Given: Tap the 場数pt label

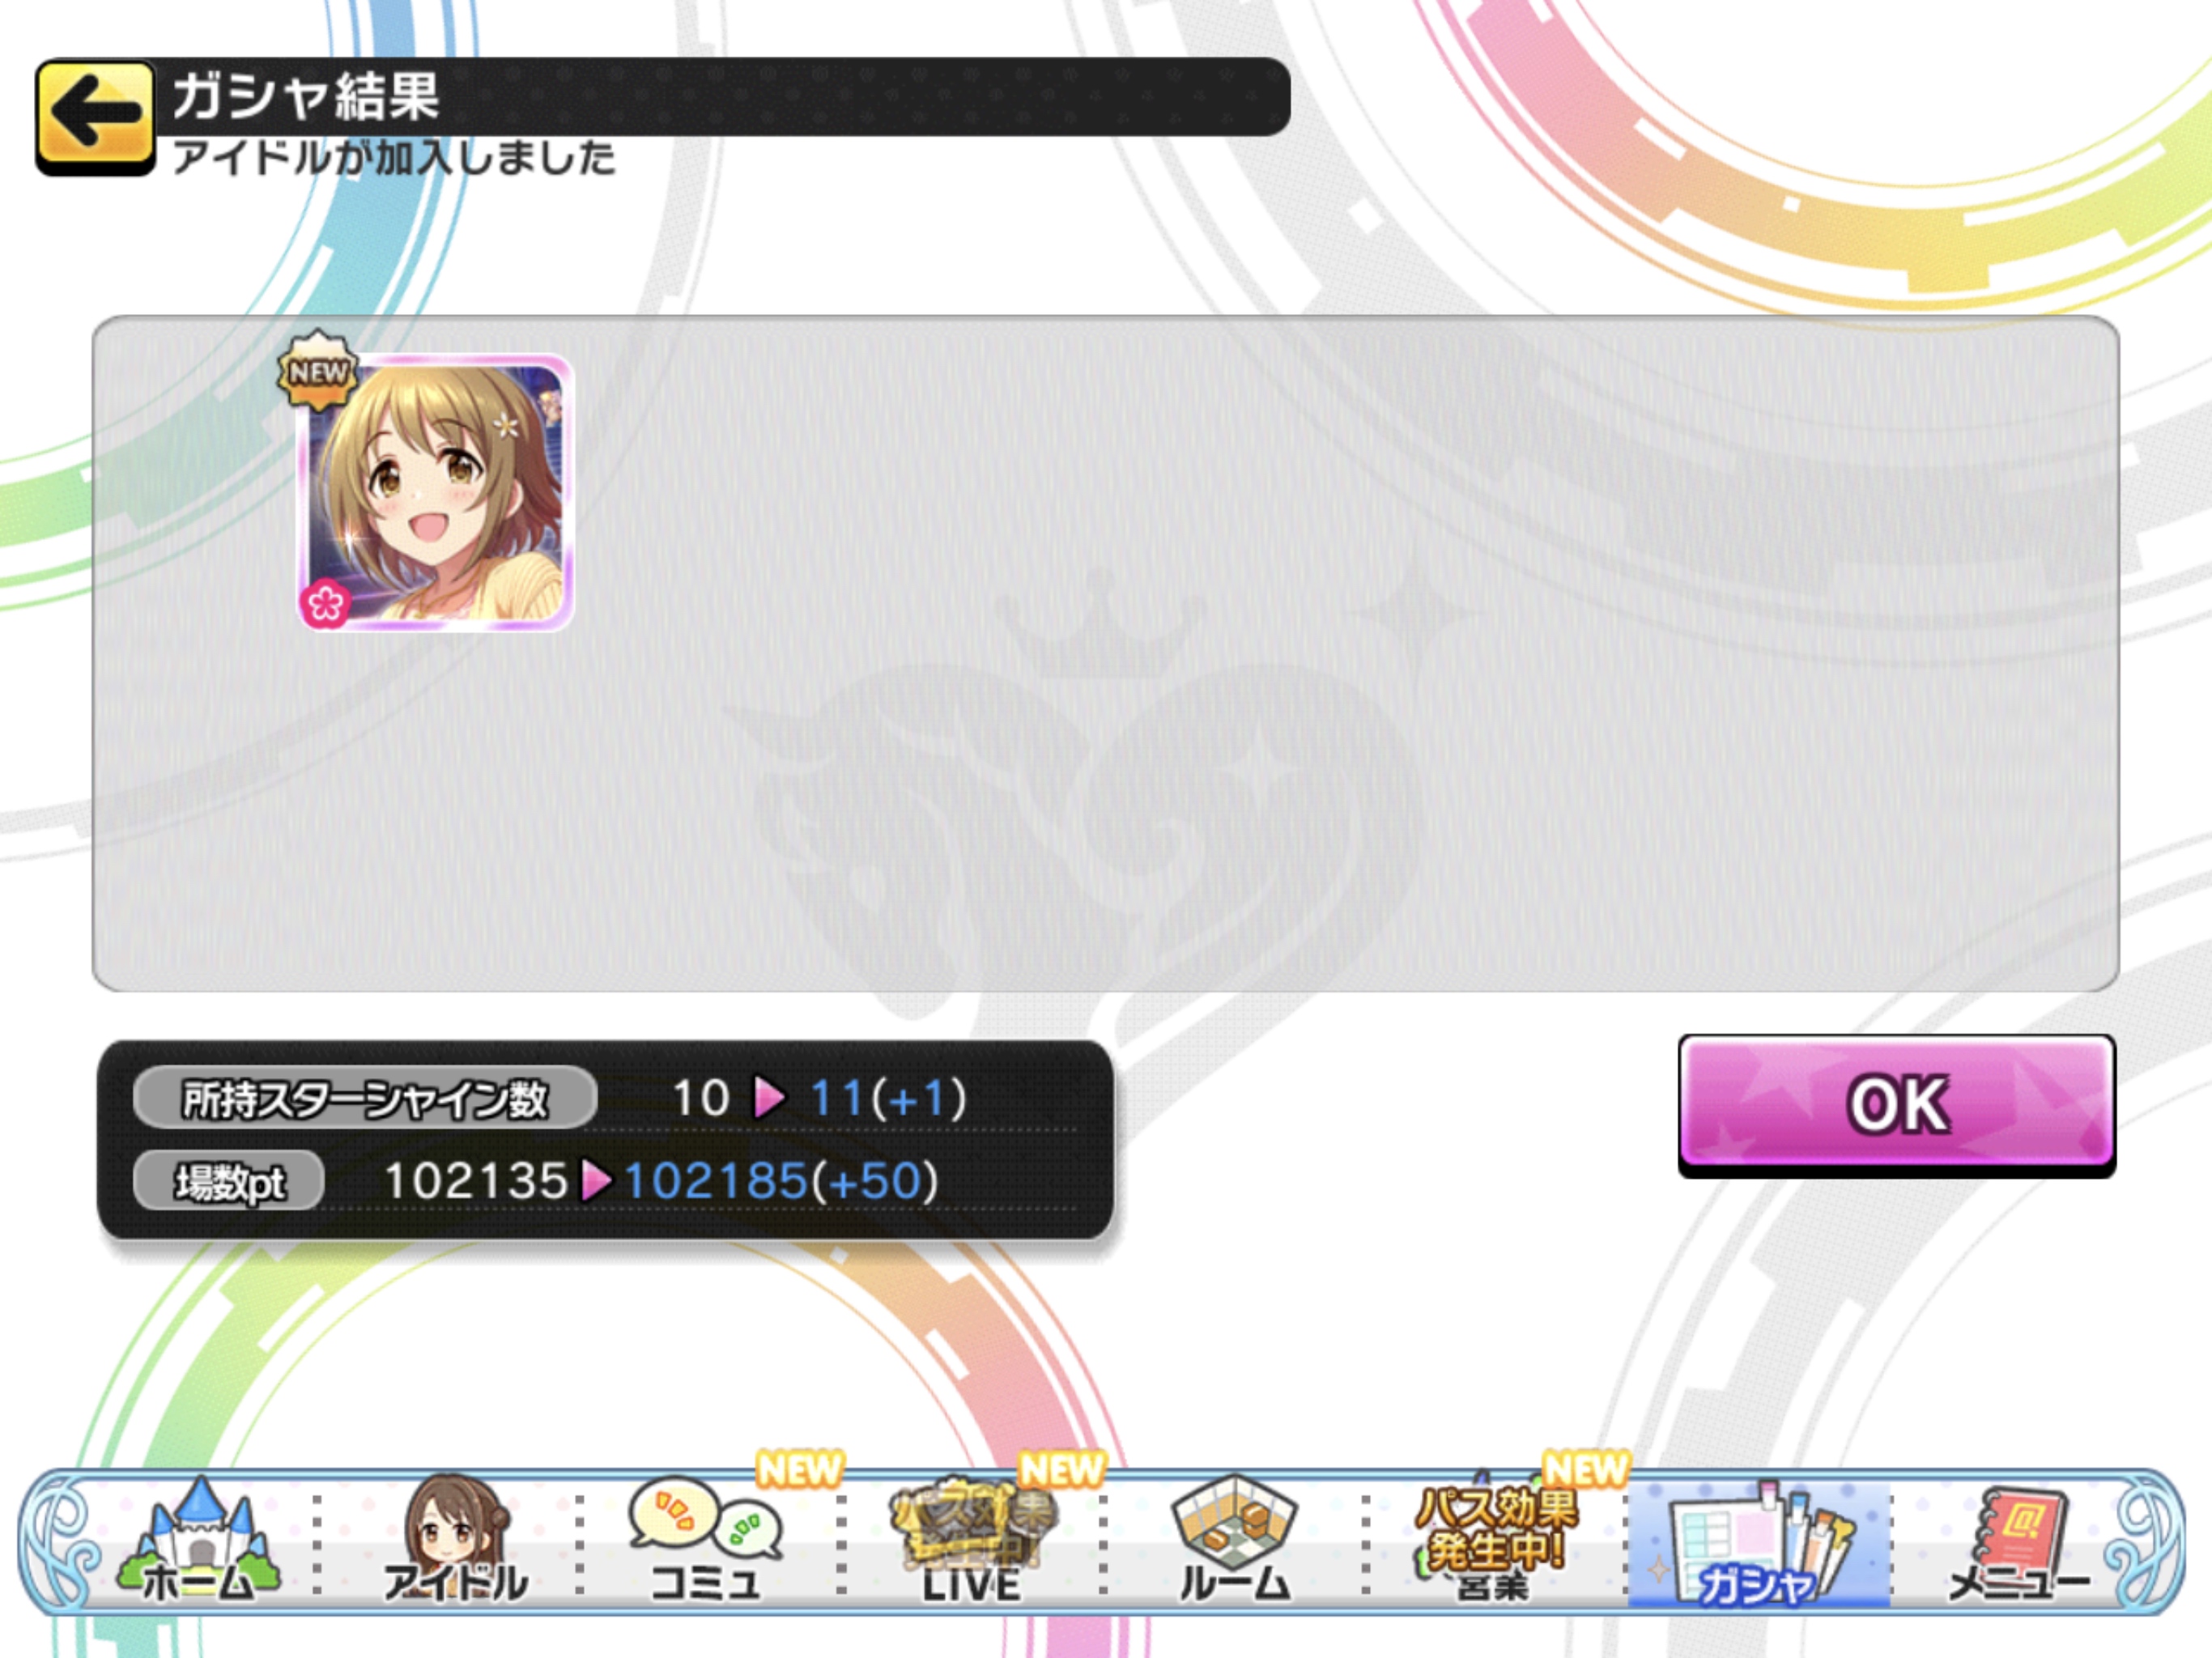Looking at the screenshot, I should click(x=229, y=1181).
